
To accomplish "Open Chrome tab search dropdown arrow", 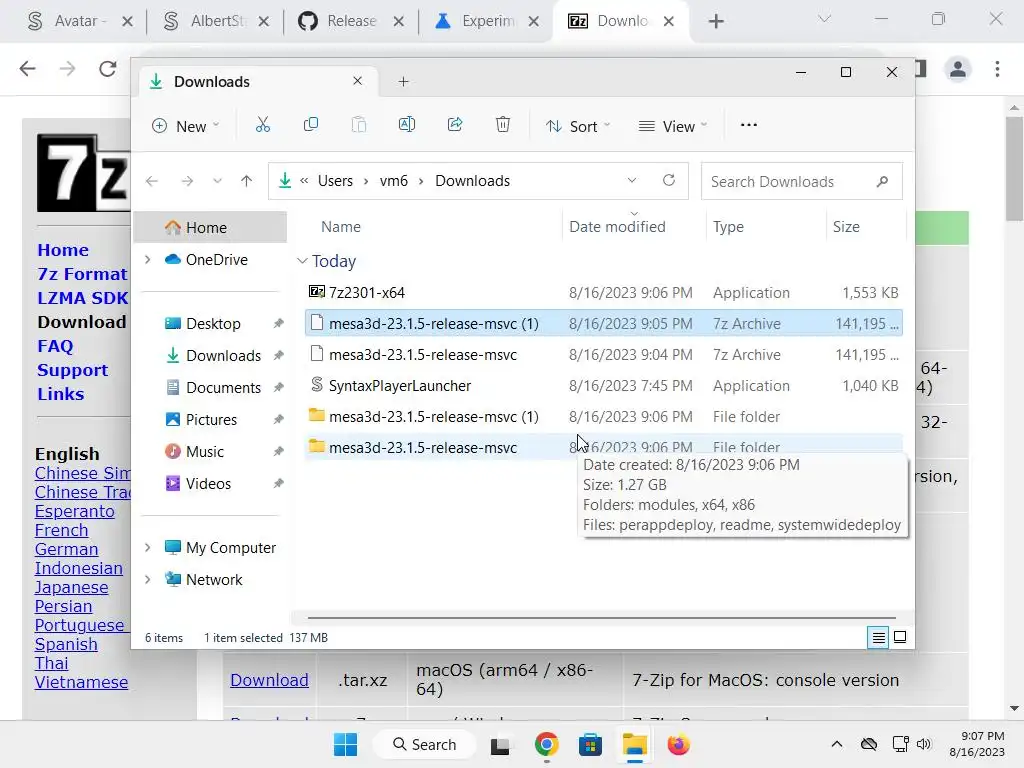I will 824,19.
